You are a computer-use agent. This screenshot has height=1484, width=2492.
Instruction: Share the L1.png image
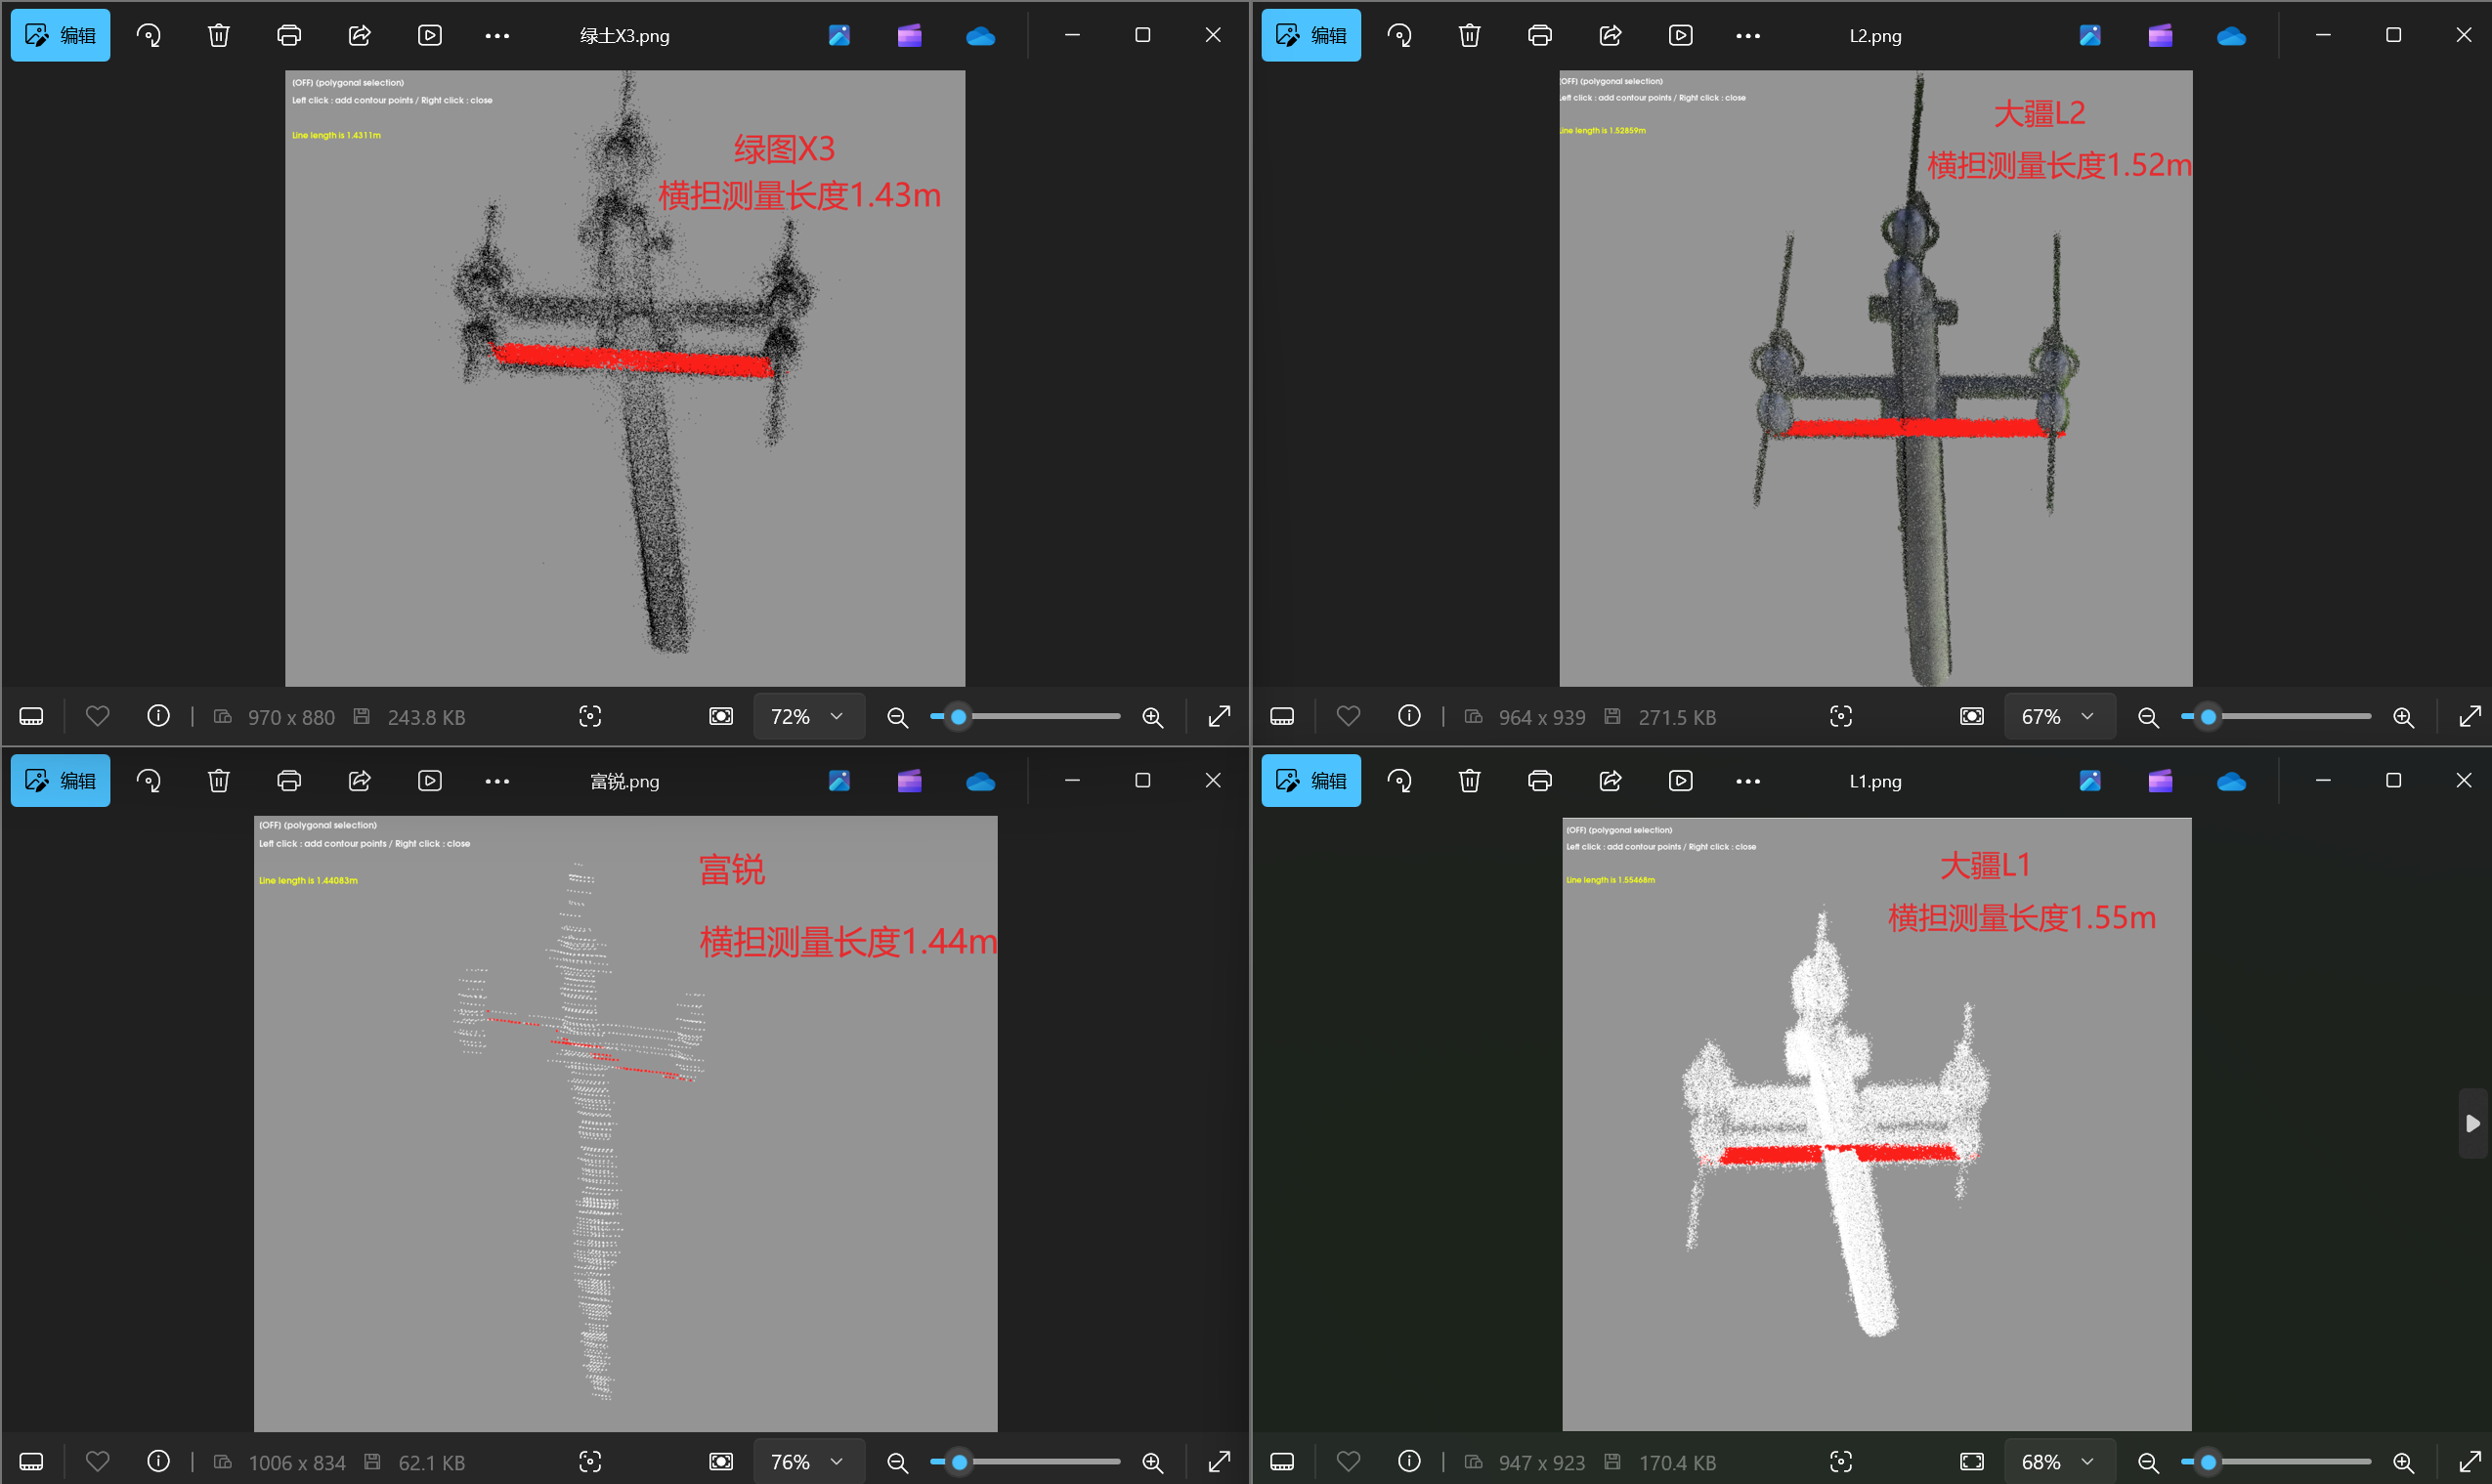pyautogui.click(x=1610, y=781)
